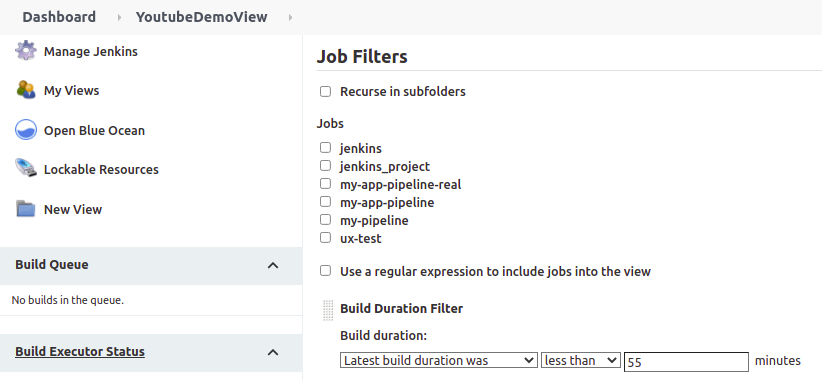
Task: Click the Lockable Resources USB drive icon
Action: (26, 169)
